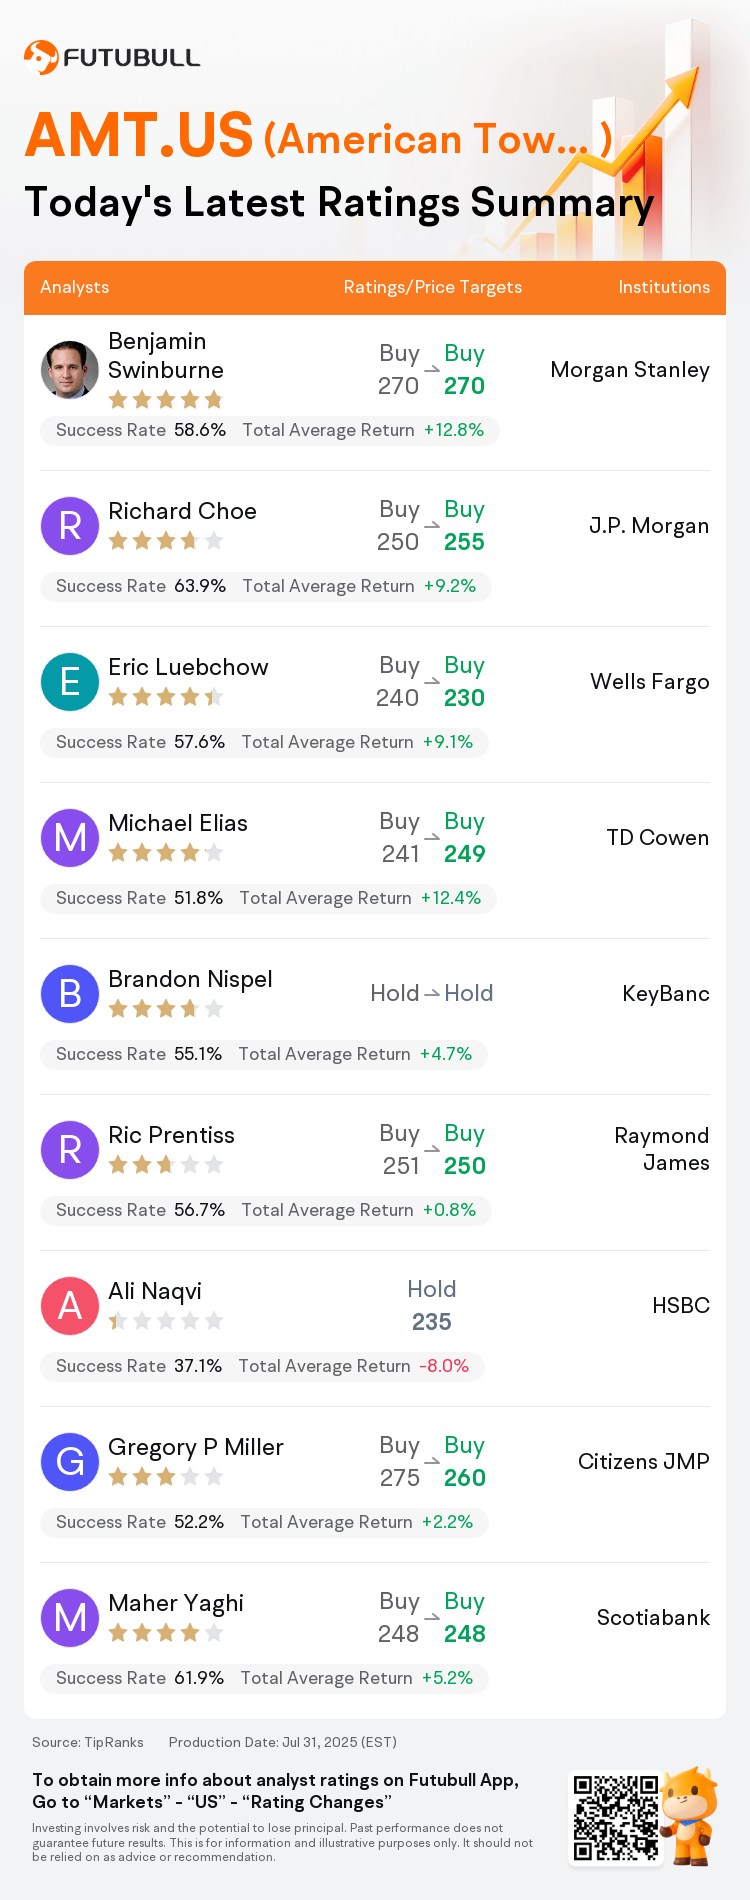The width and height of the screenshot is (750, 1900).
Task: Open the Morgan Stanley institution name
Action: pos(630,370)
